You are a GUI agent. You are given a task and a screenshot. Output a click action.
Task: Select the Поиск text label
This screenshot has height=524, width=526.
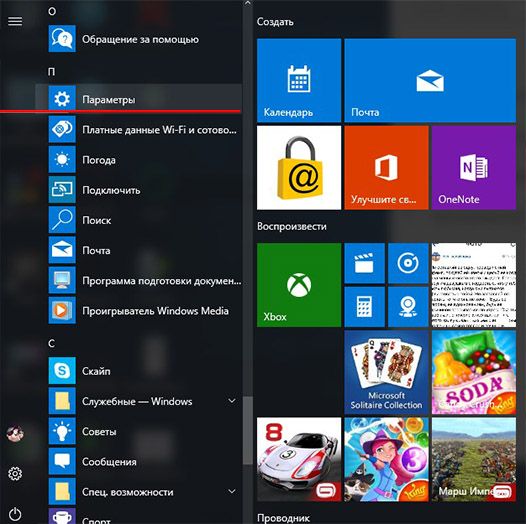coord(97,220)
